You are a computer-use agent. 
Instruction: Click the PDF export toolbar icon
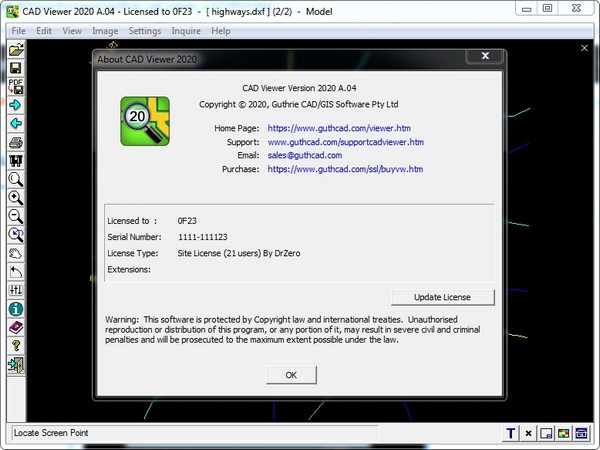pyautogui.click(x=16, y=86)
